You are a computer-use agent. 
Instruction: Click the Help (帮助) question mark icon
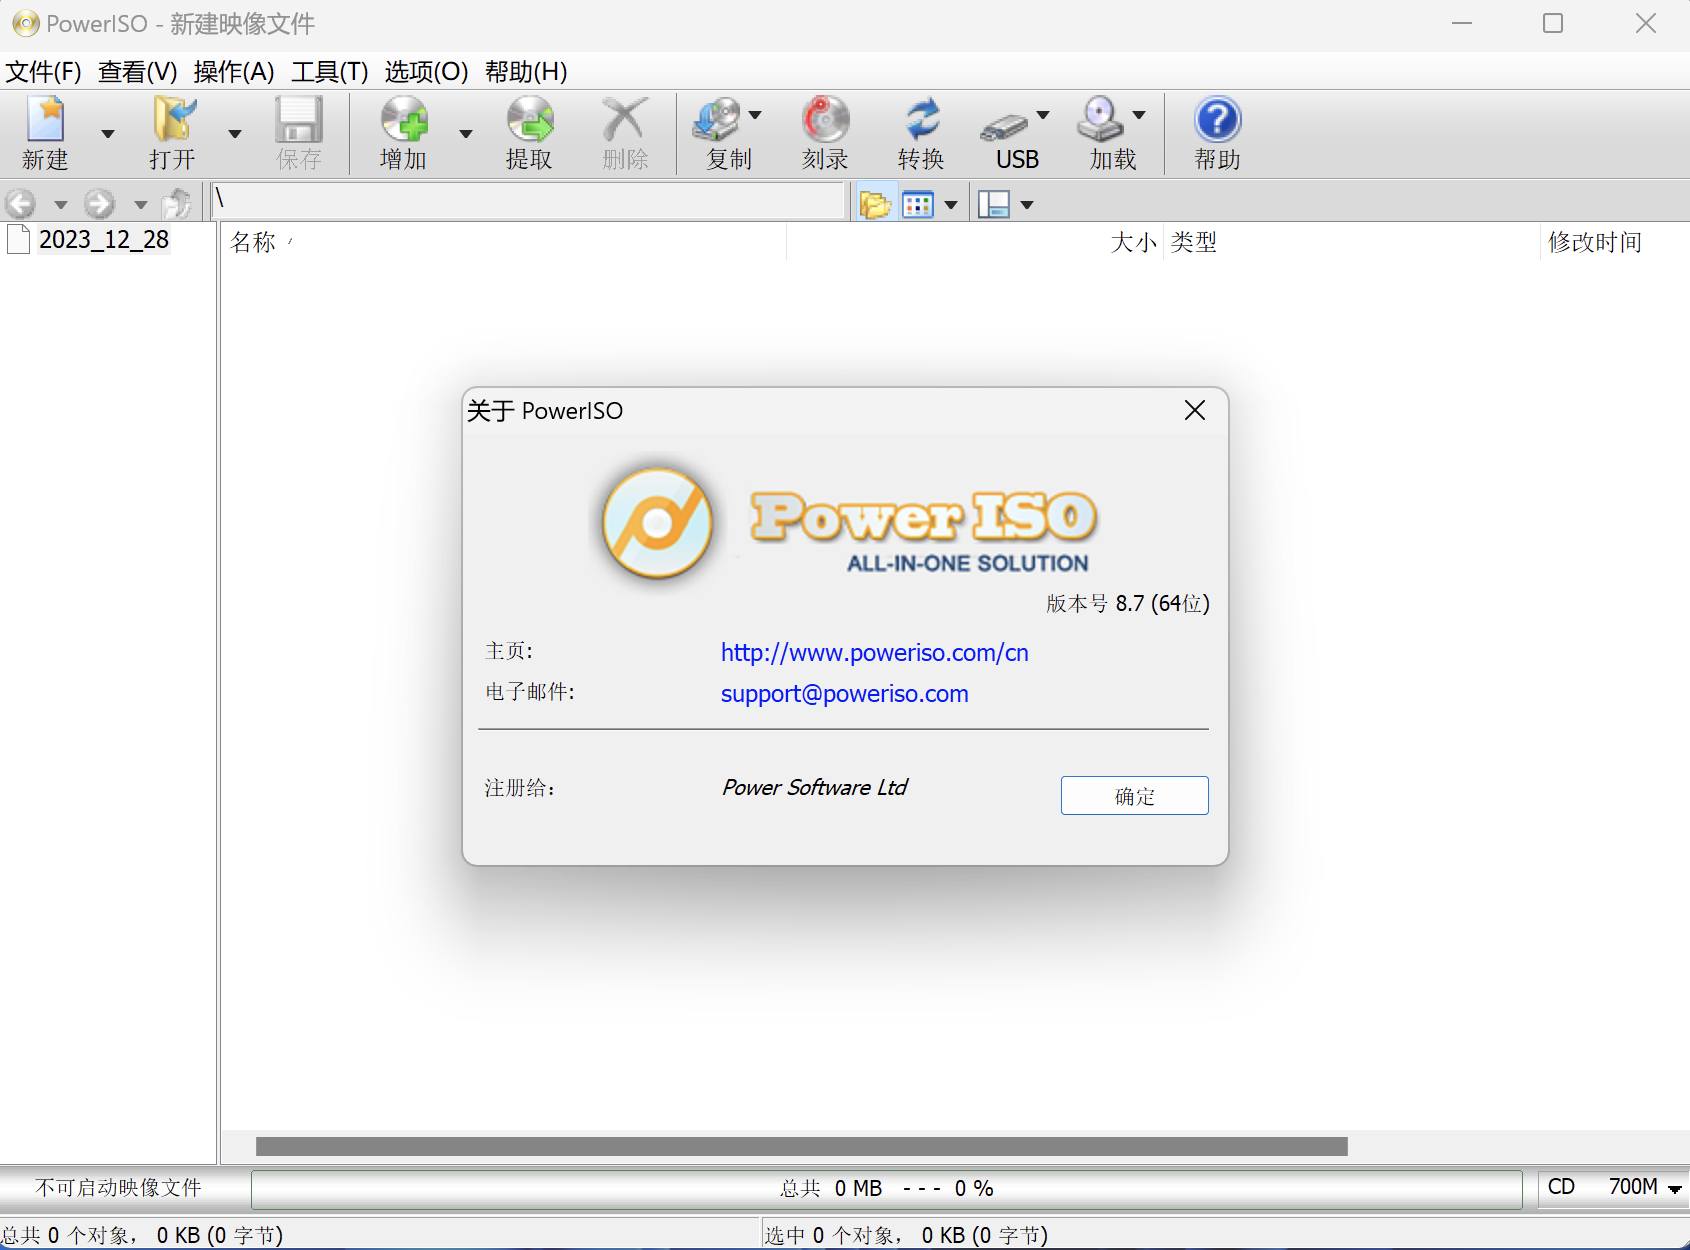pyautogui.click(x=1217, y=121)
